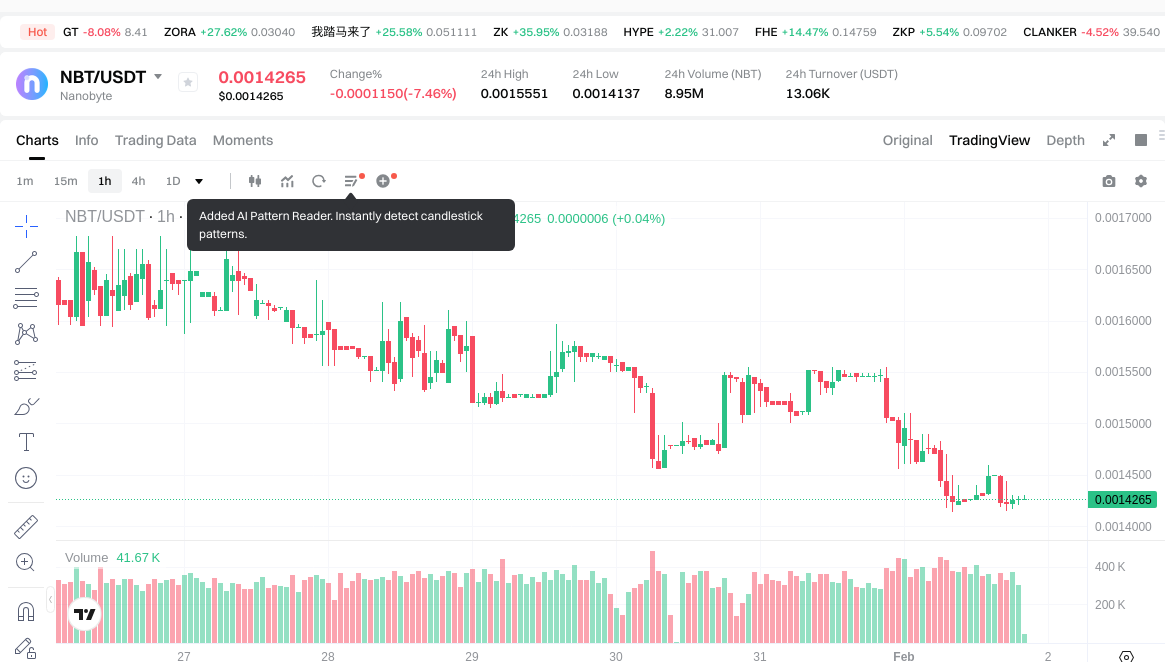
Task: Select the crosshair cursor tool
Action: tap(26, 226)
